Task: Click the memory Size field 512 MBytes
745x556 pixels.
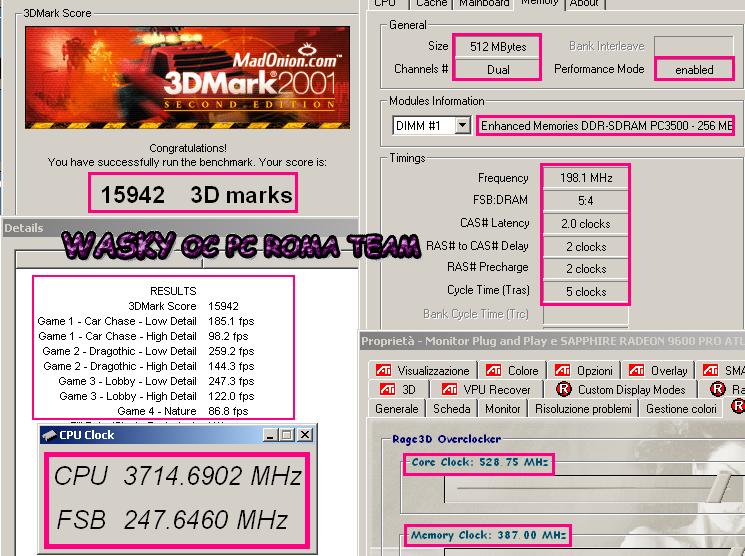Action: (x=497, y=47)
